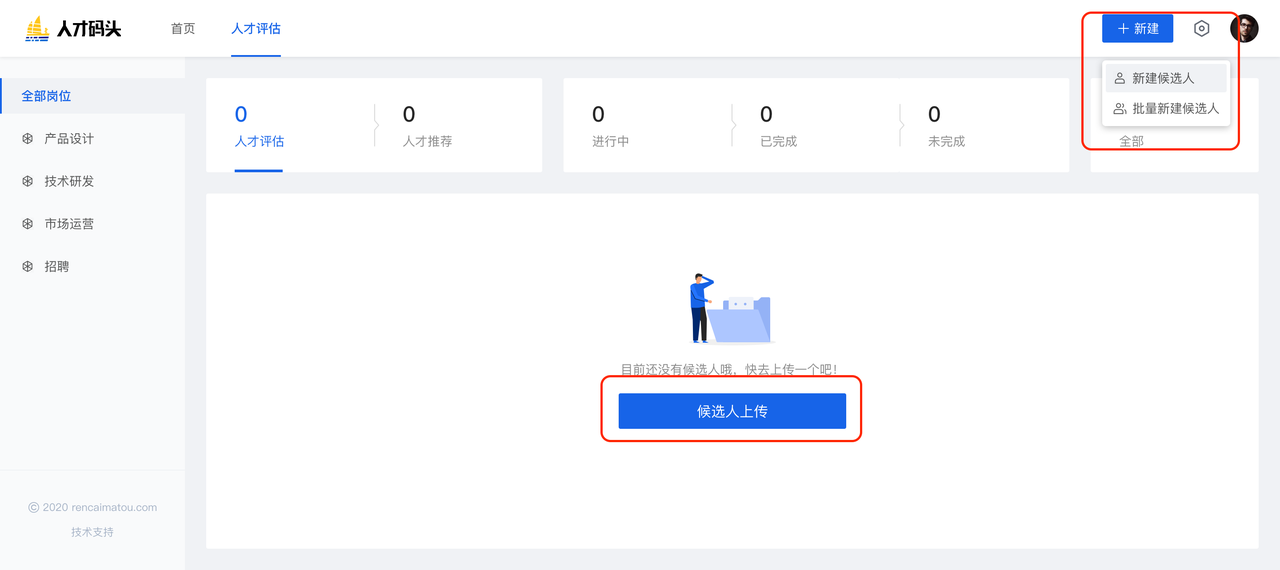The width and height of the screenshot is (1280, 570).
Task: Click the 新建 dropdown button
Action: [x=1137, y=29]
